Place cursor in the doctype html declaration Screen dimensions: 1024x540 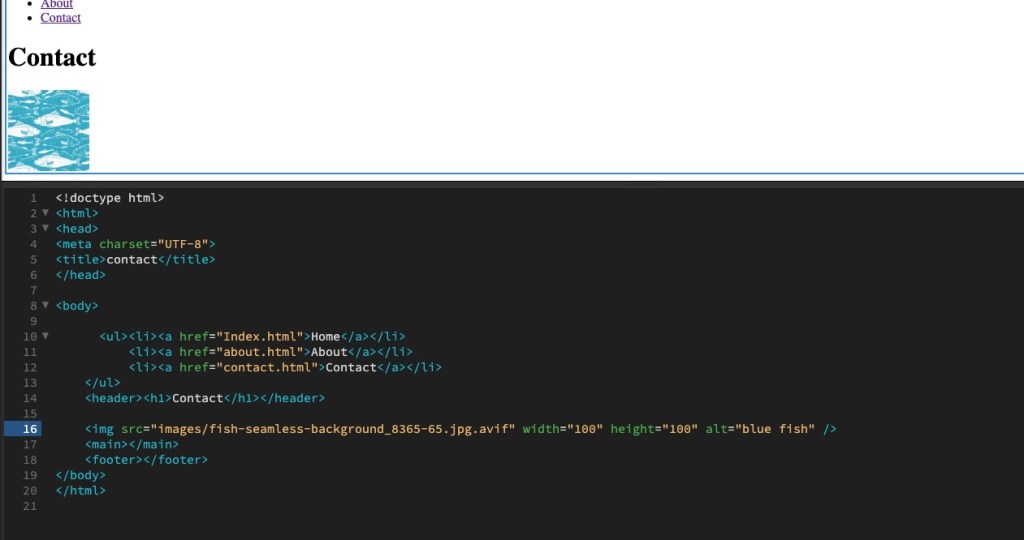[x=110, y=198]
